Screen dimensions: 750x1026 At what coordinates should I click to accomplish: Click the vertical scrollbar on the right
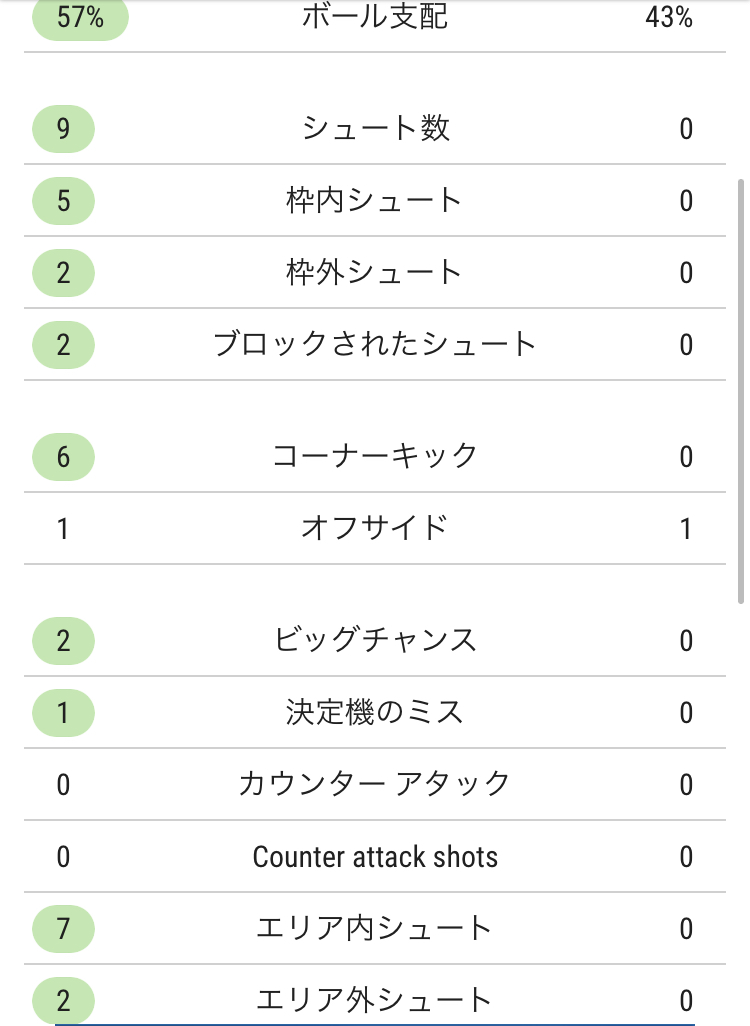click(x=741, y=391)
